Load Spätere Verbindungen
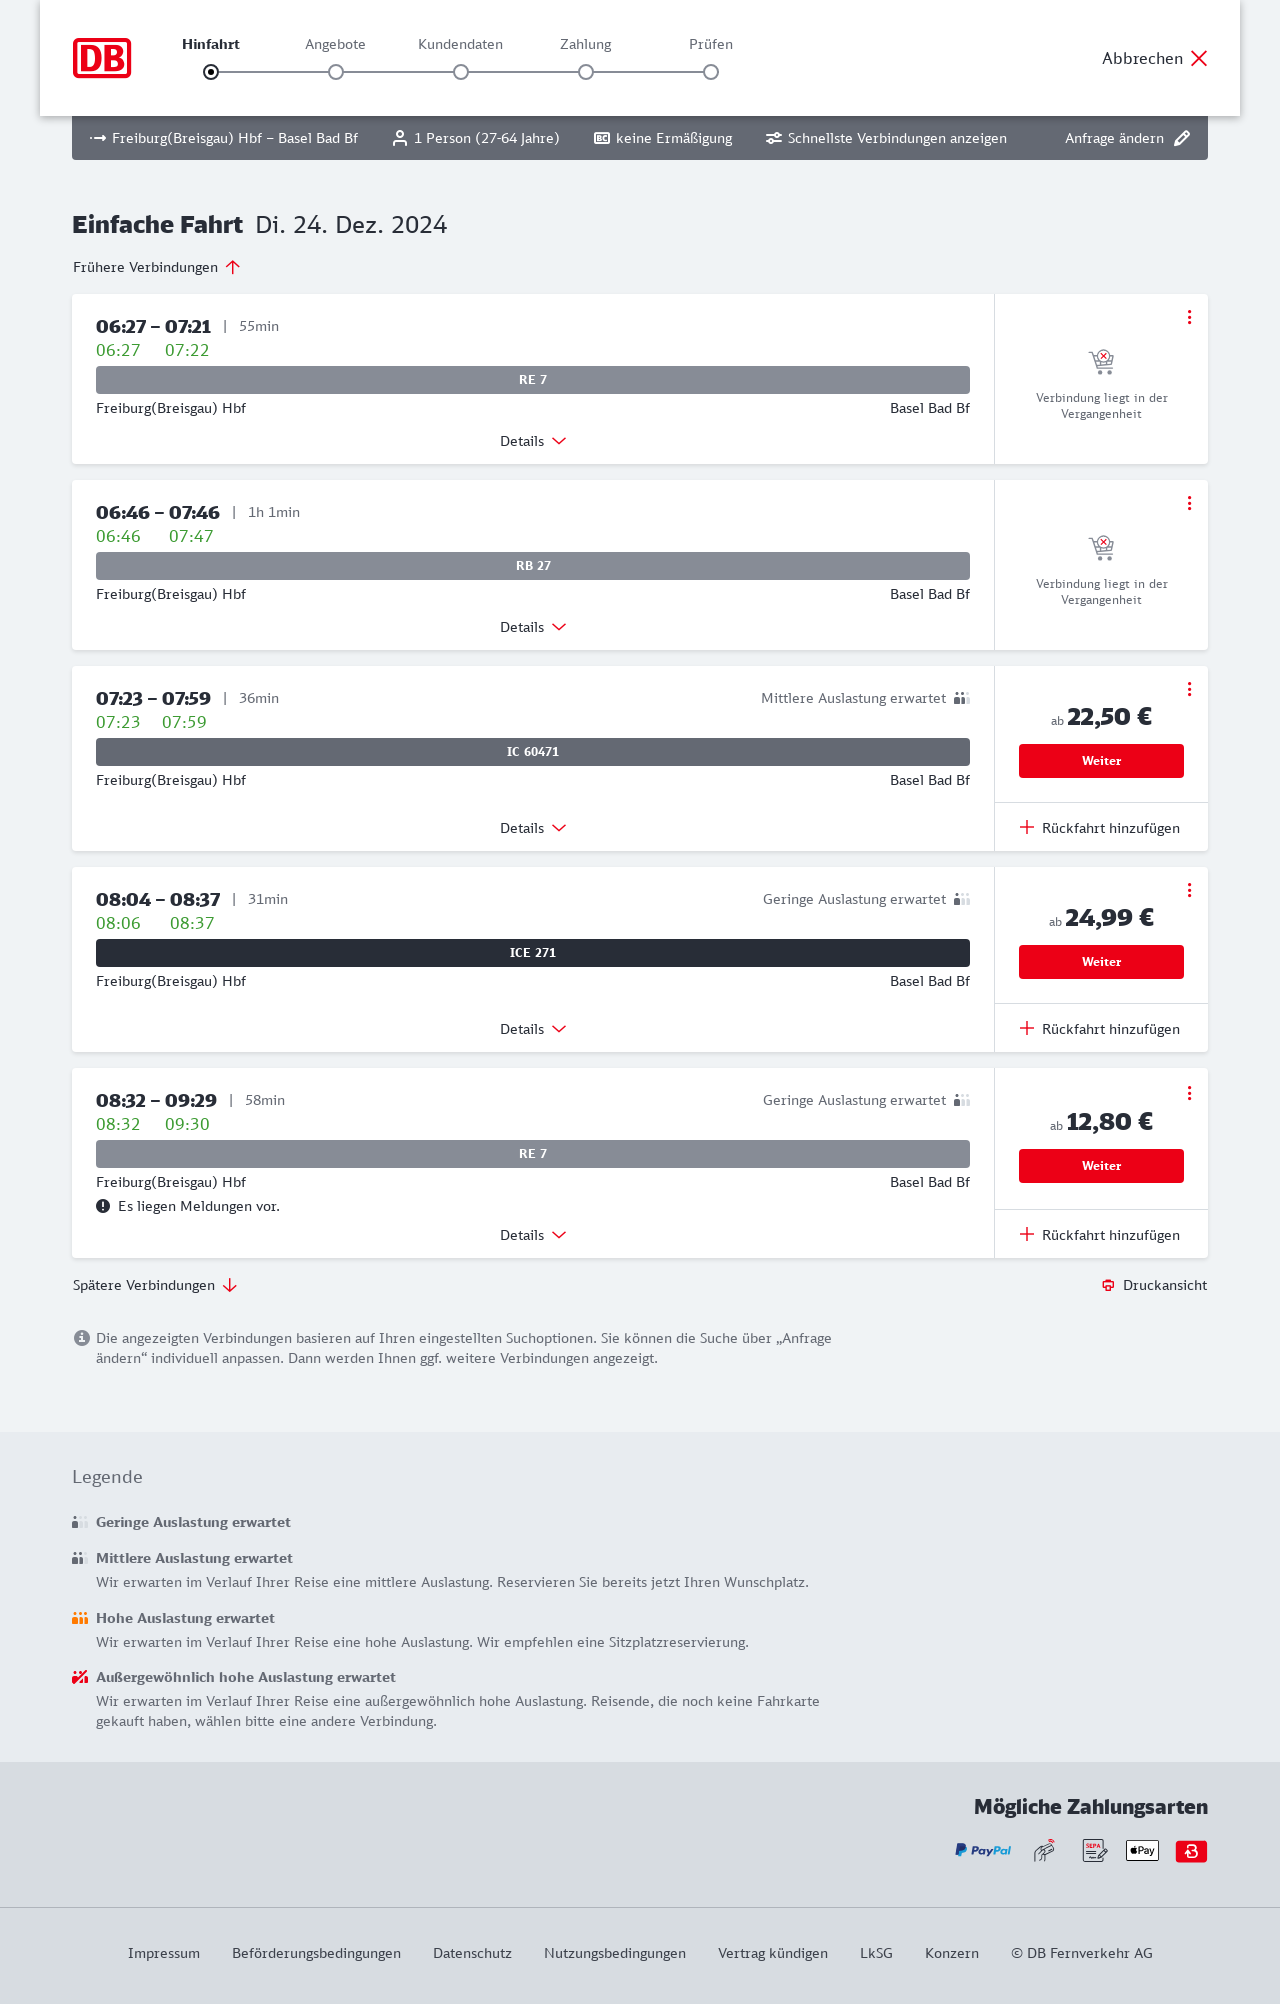This screenshot has height=2004, width=1280. 155,1285
